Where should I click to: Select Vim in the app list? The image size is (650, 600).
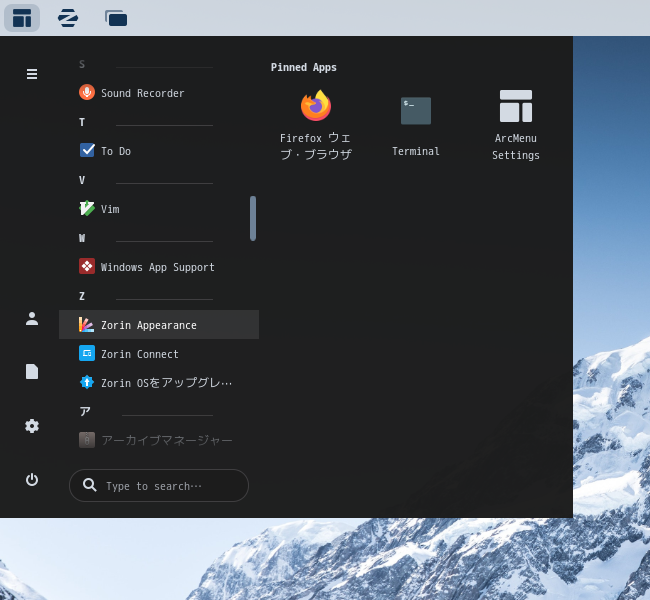tap(159, 209)
